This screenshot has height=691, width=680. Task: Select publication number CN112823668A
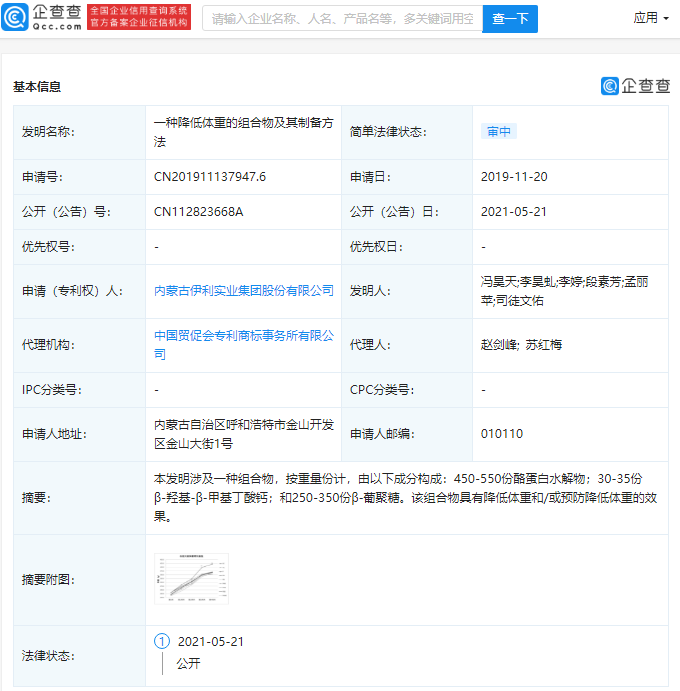tap(198, 212)
